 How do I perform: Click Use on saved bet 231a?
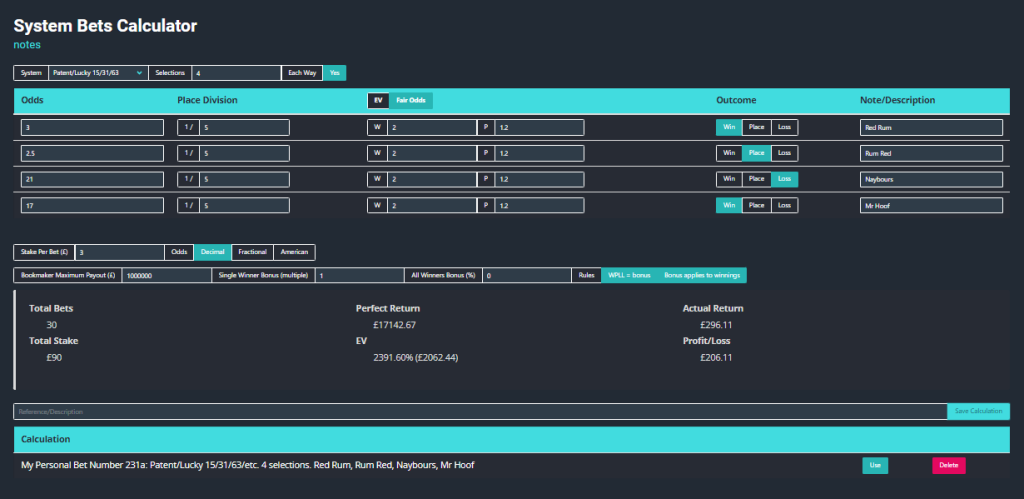pos(874,465)
